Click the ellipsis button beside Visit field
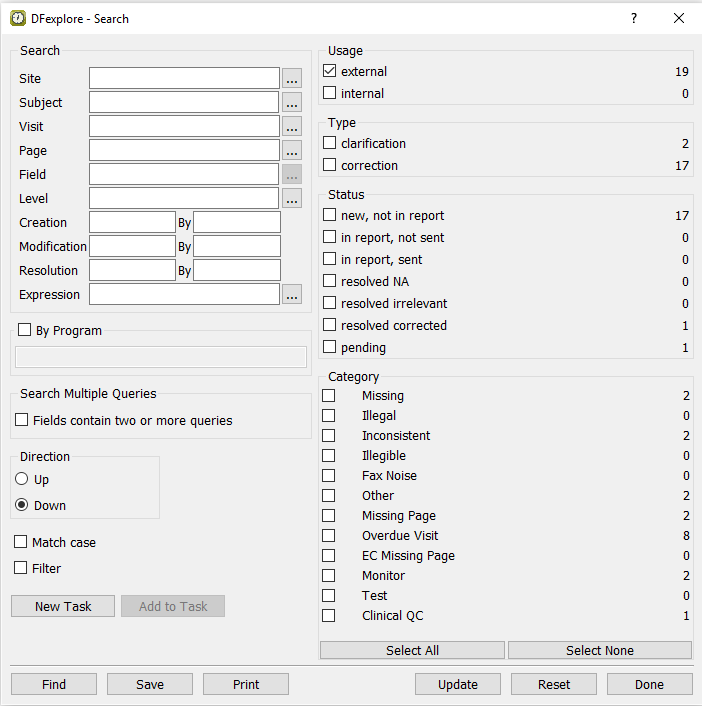Image resolution: width=702 pixels, height=706 pixels. tap(291, 127)
